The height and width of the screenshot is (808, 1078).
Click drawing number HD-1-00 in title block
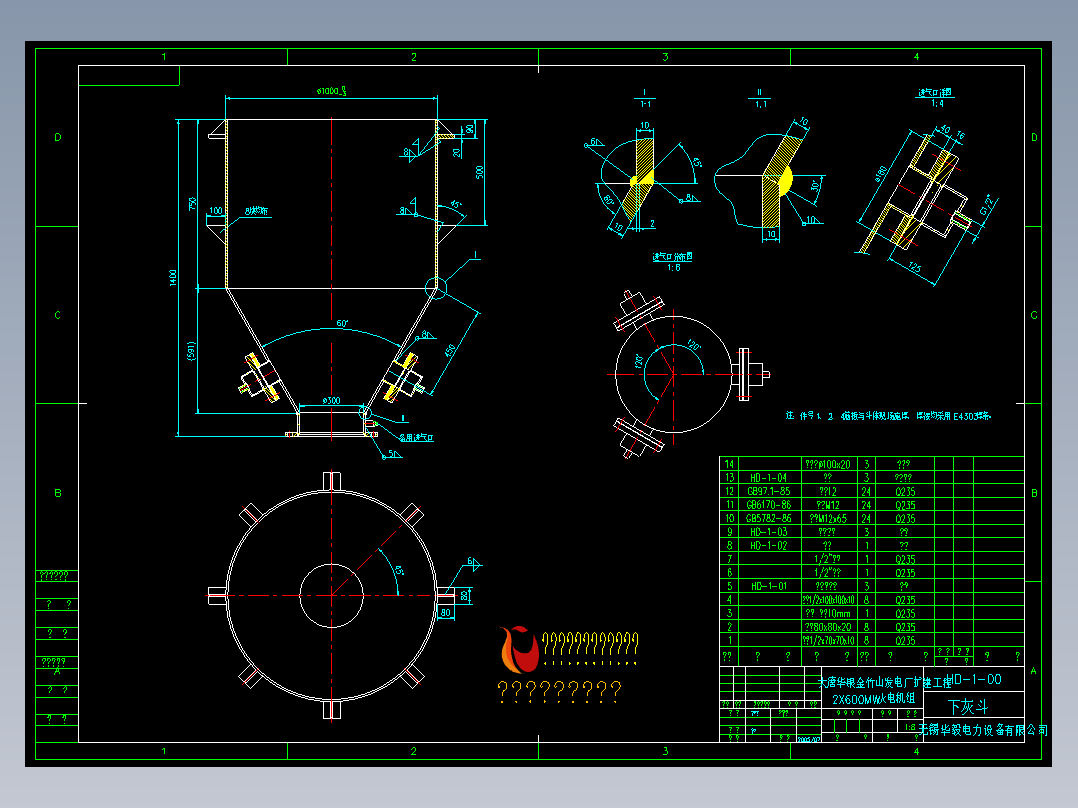click(x=974, y=679)
